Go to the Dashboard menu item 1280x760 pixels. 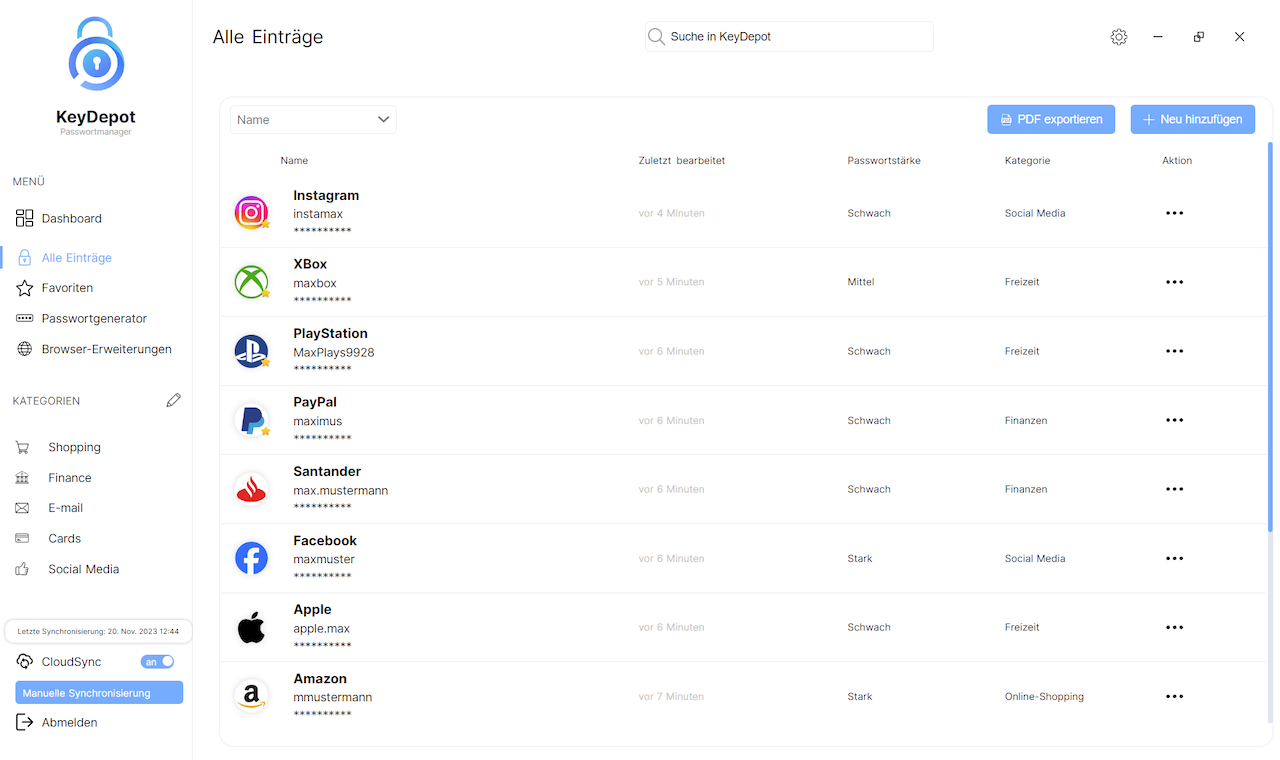[x=71, y=218]
